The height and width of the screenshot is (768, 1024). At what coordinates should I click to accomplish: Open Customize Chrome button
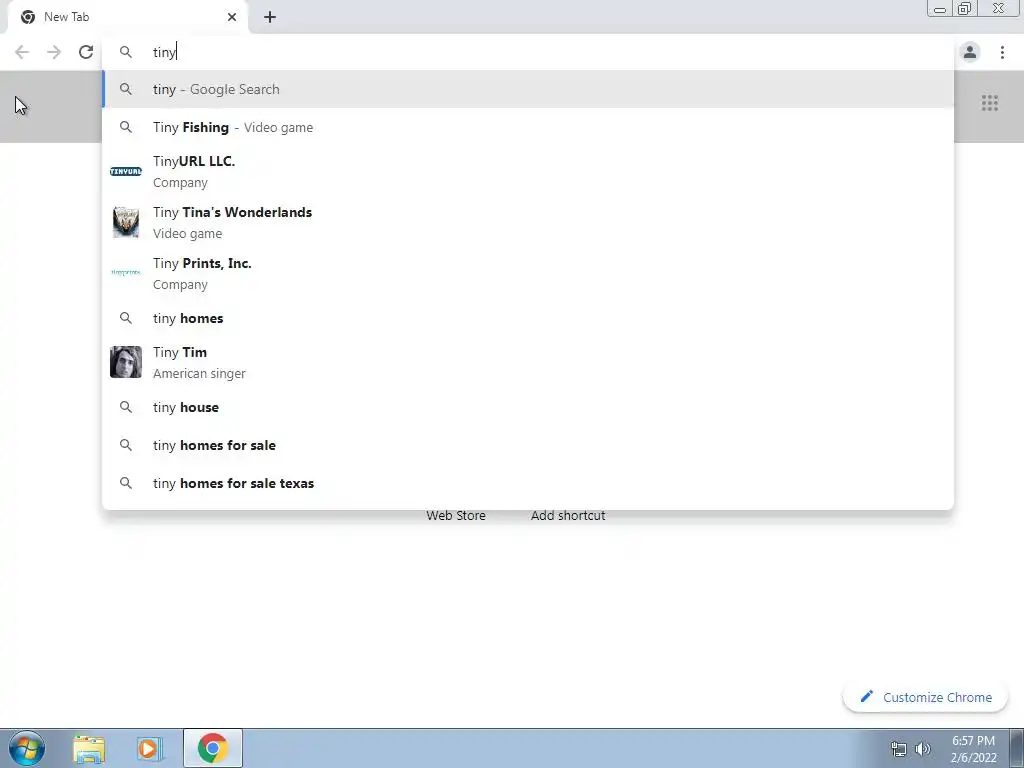tap(925, 697)
